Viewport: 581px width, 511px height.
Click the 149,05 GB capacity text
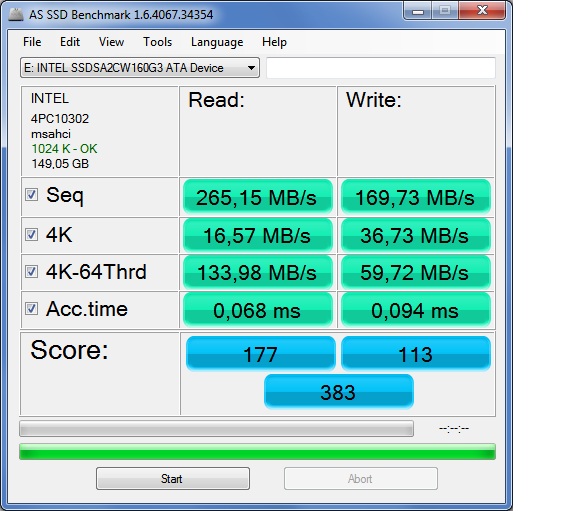(60, 163)
